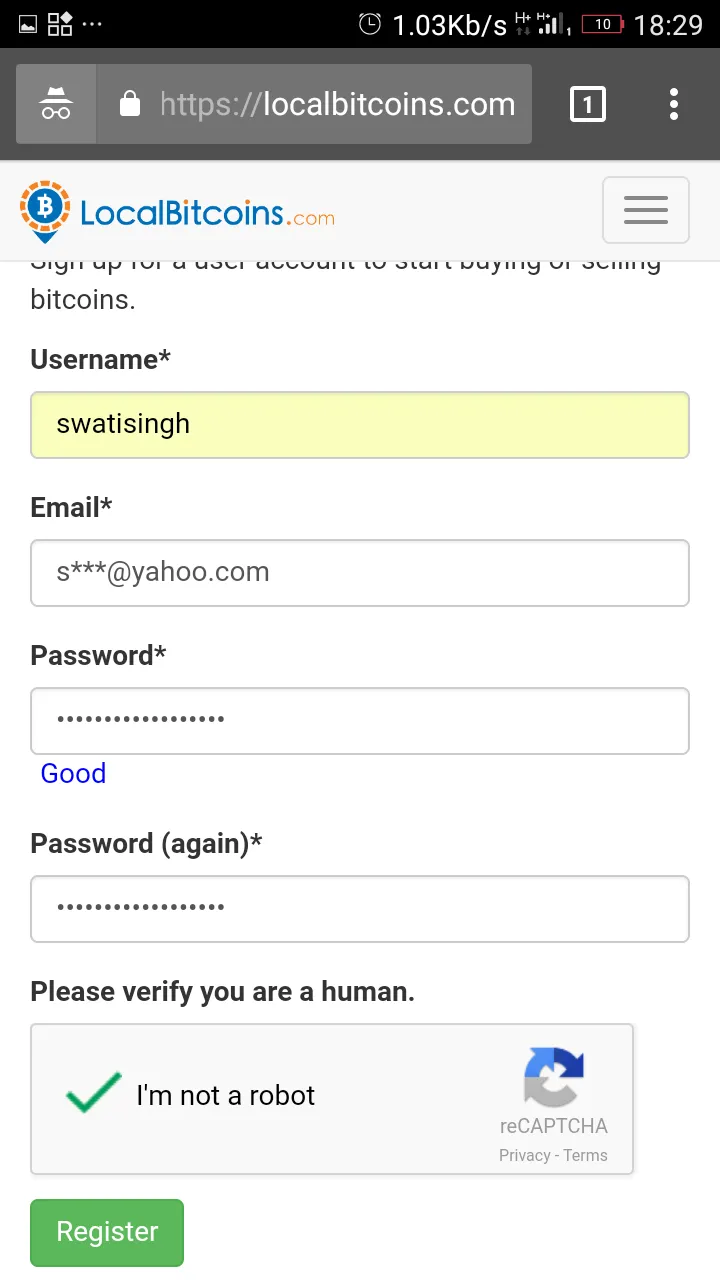
Task: Tap the battery indicator icon
Action: pos(603,24)
